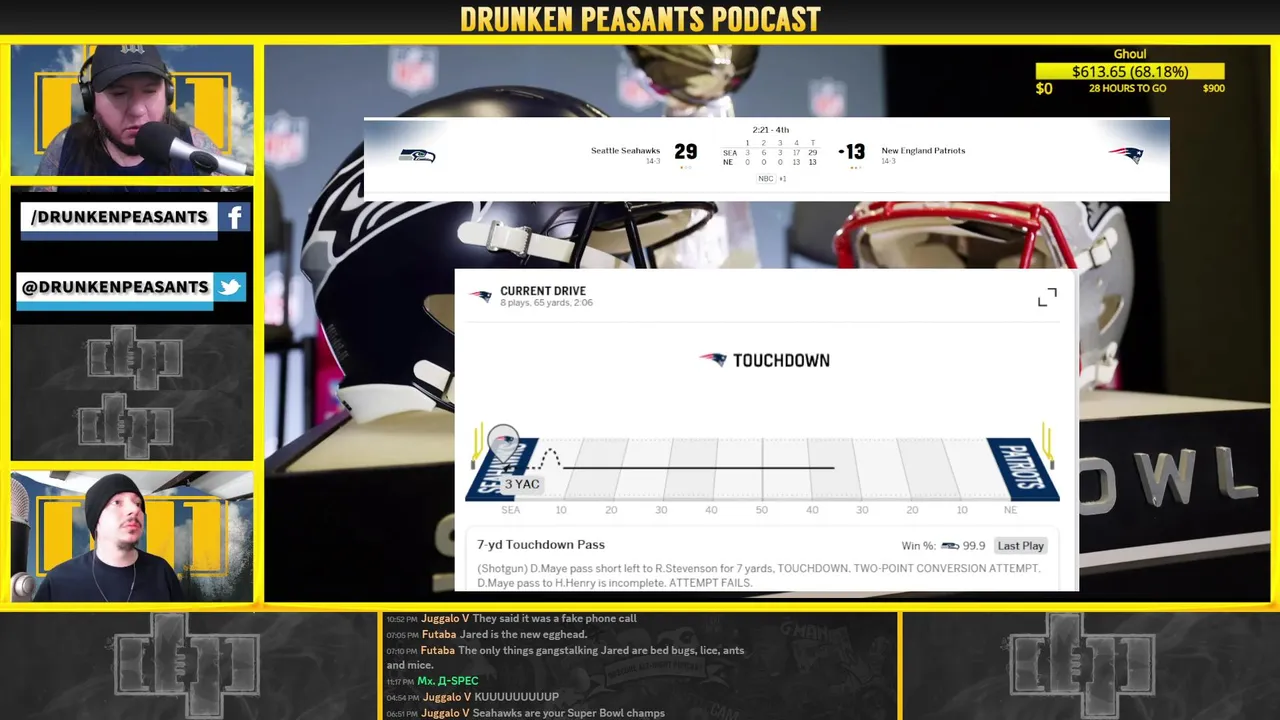Click the $900 goal amount
This screenshot has height=720, width=1280.
point(1213,89)
